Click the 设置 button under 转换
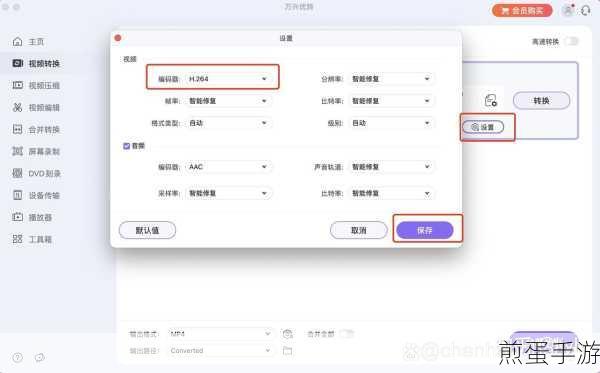The width and height of the screenshot is (600, 373). tap(483, 127)
